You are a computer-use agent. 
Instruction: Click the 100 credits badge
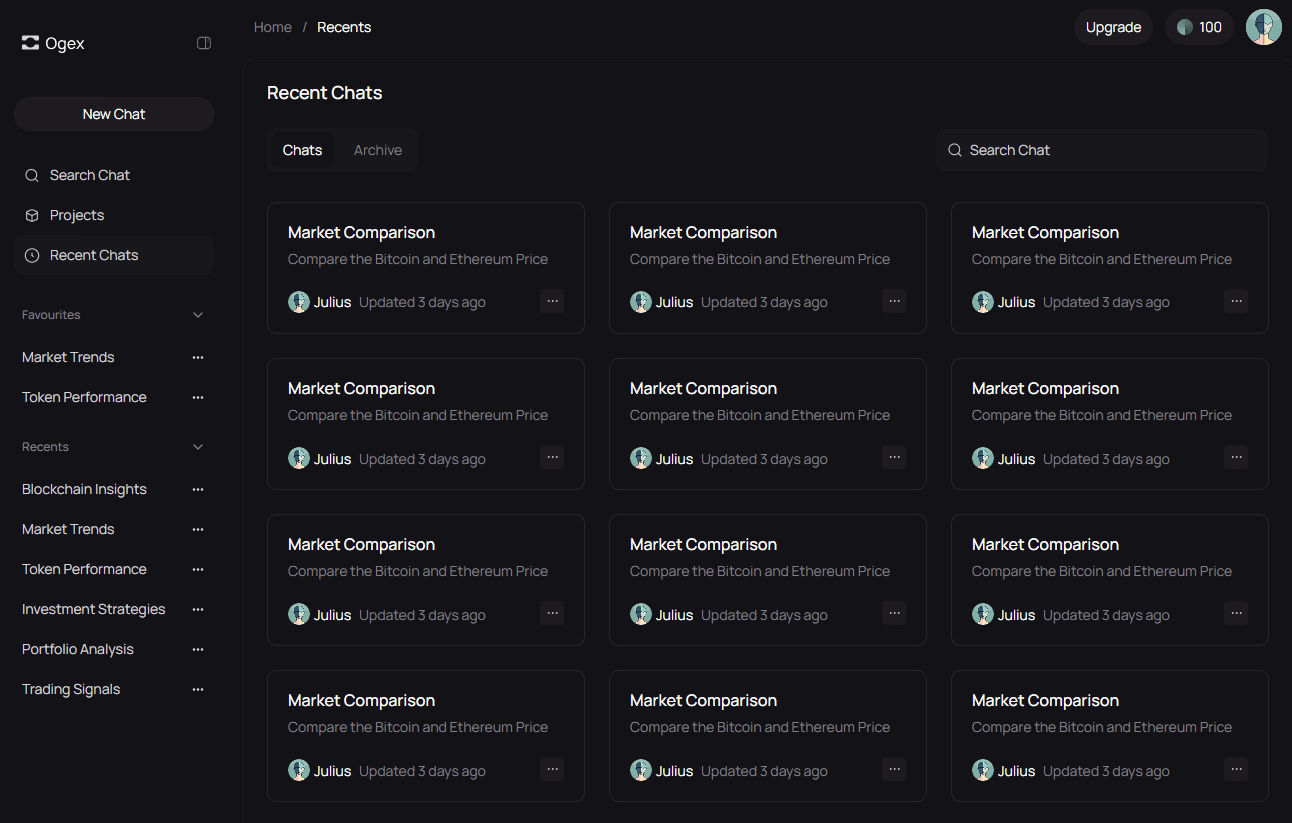(x=1199, y=27)
